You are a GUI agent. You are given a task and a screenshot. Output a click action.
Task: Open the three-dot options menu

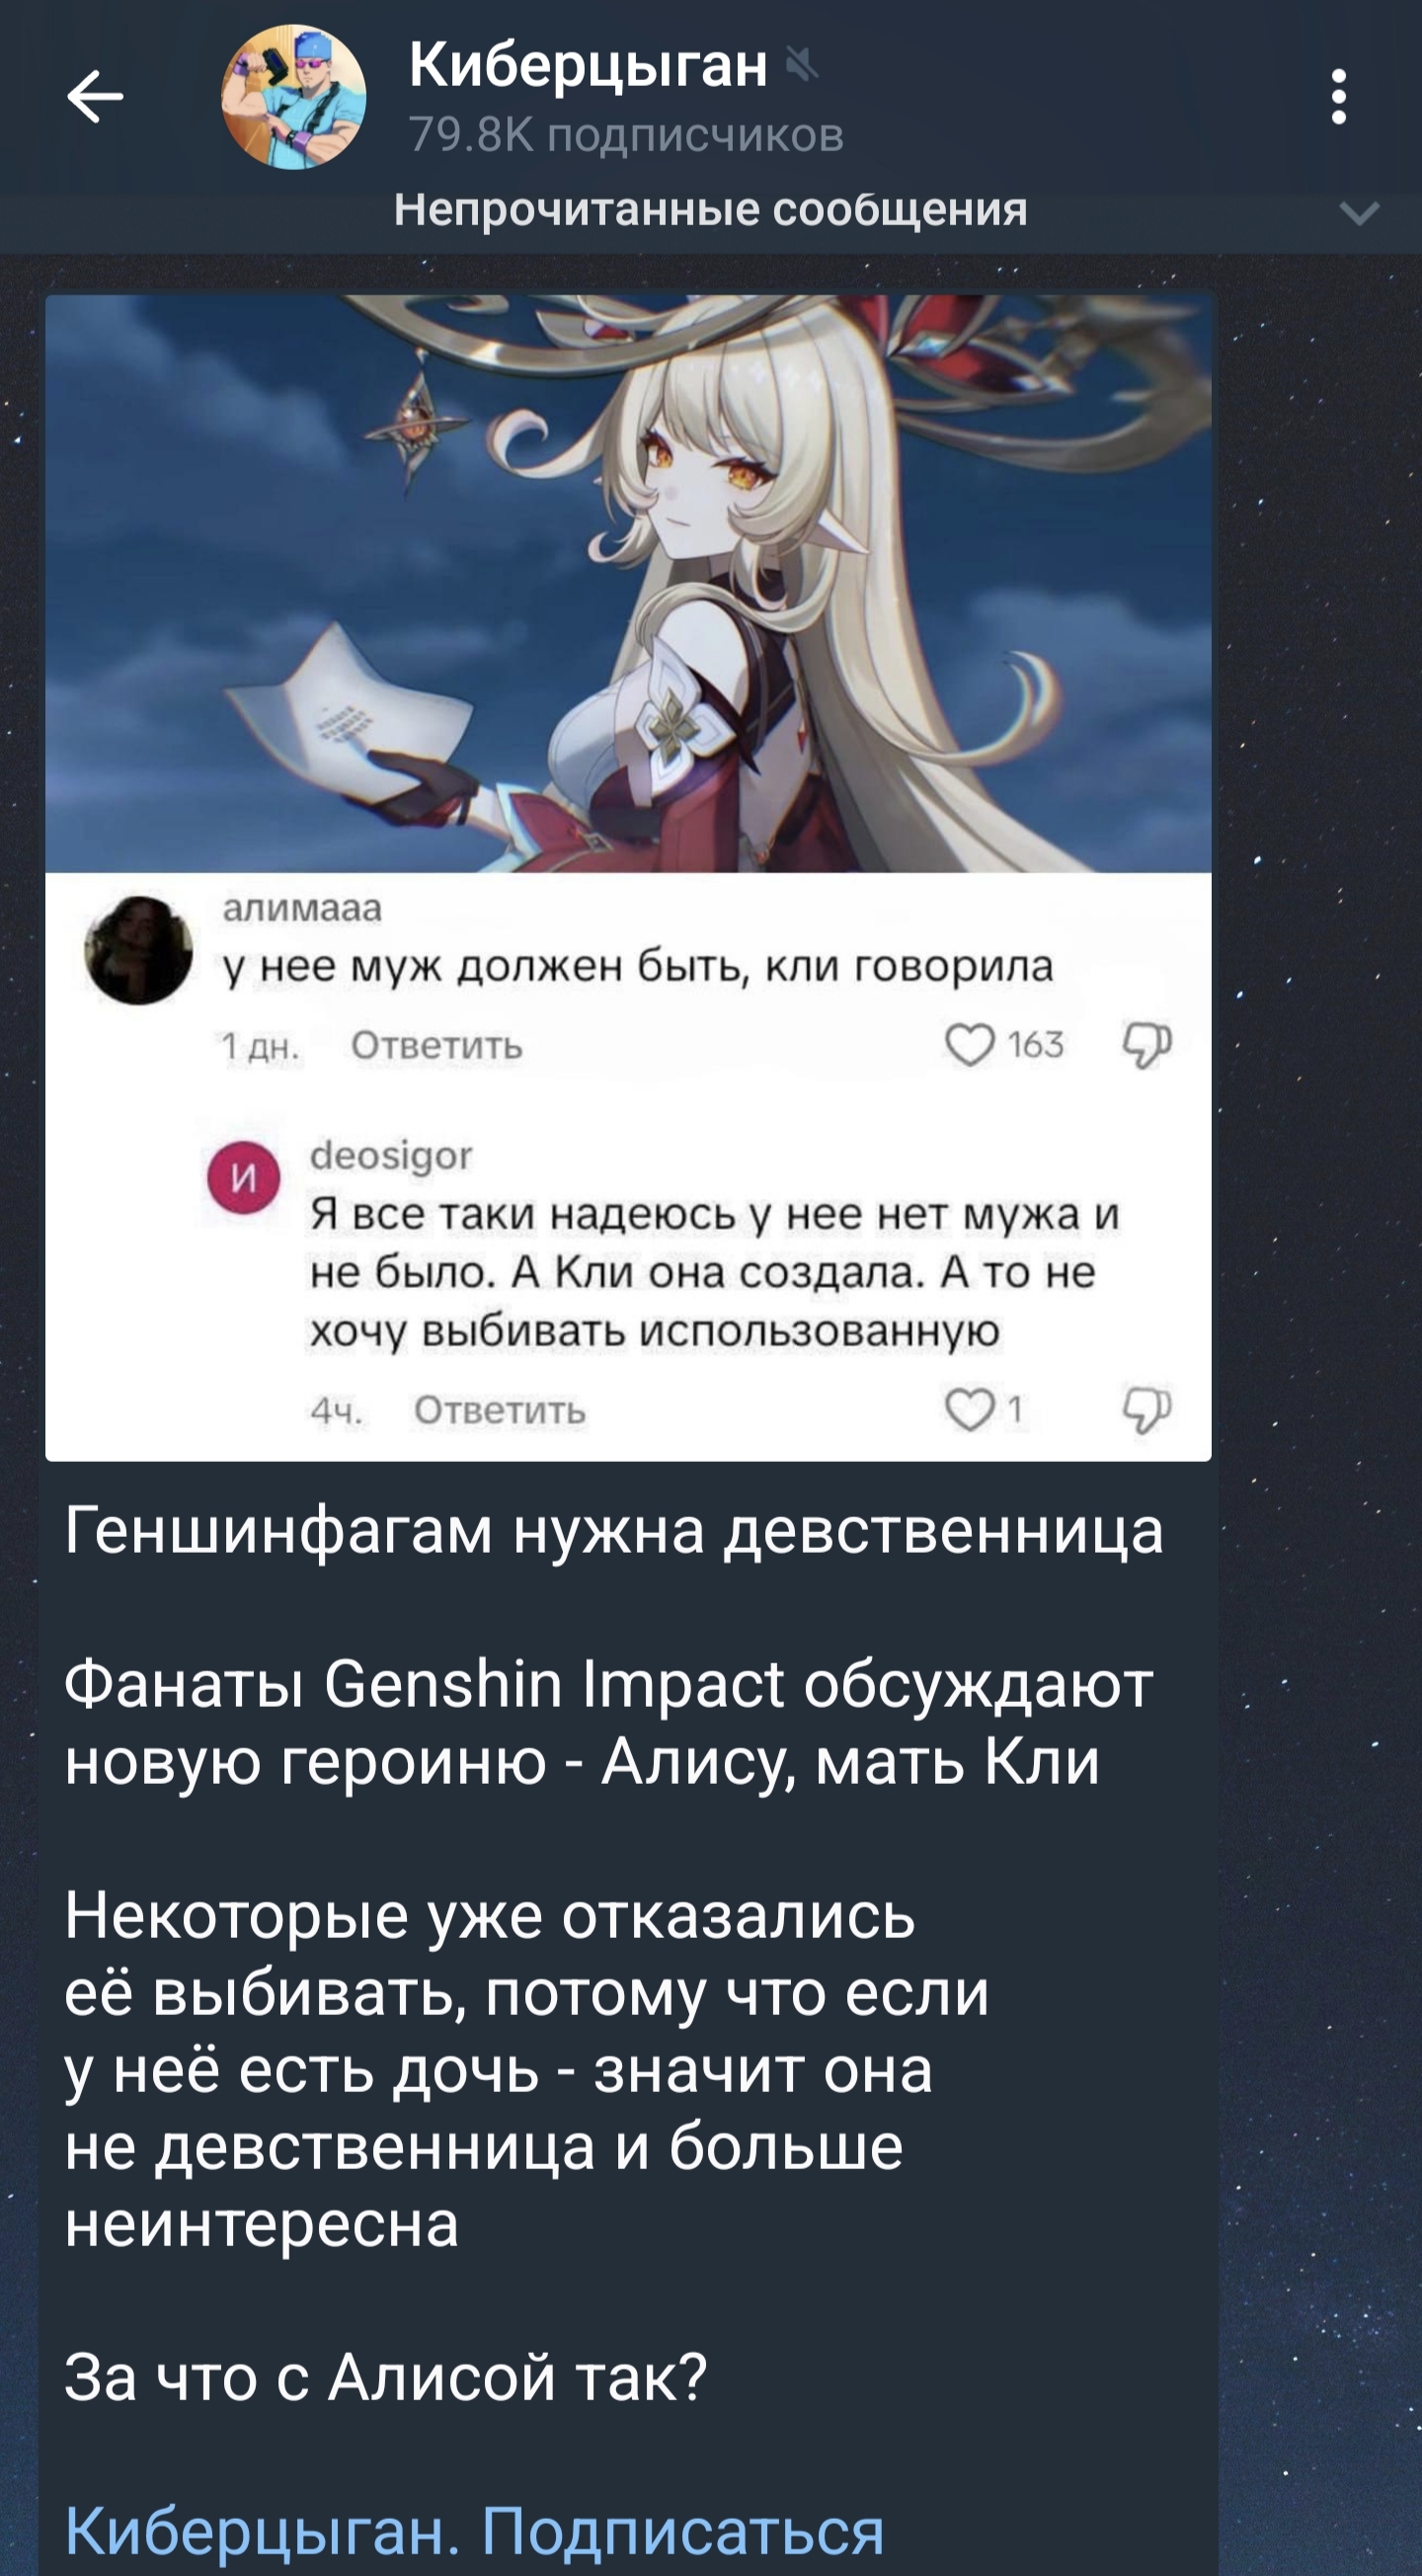[1338, 97]
